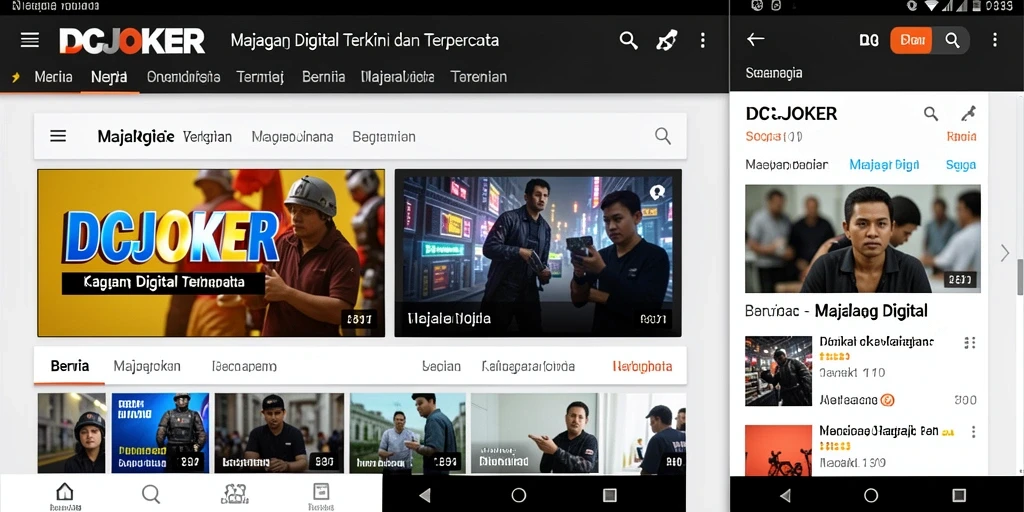Open the main photo in the right phone panel

pyautogui.click(x=863, y=238)
